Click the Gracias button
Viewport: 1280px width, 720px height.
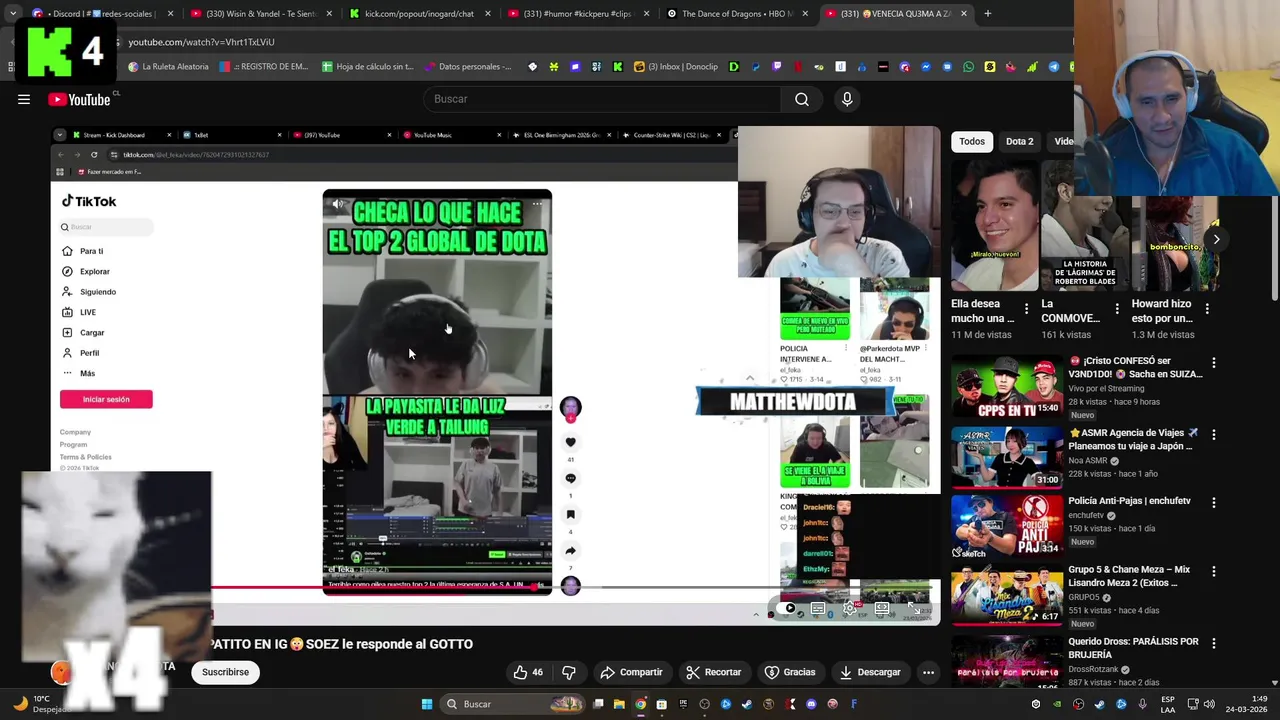click(x=790, y=672)
